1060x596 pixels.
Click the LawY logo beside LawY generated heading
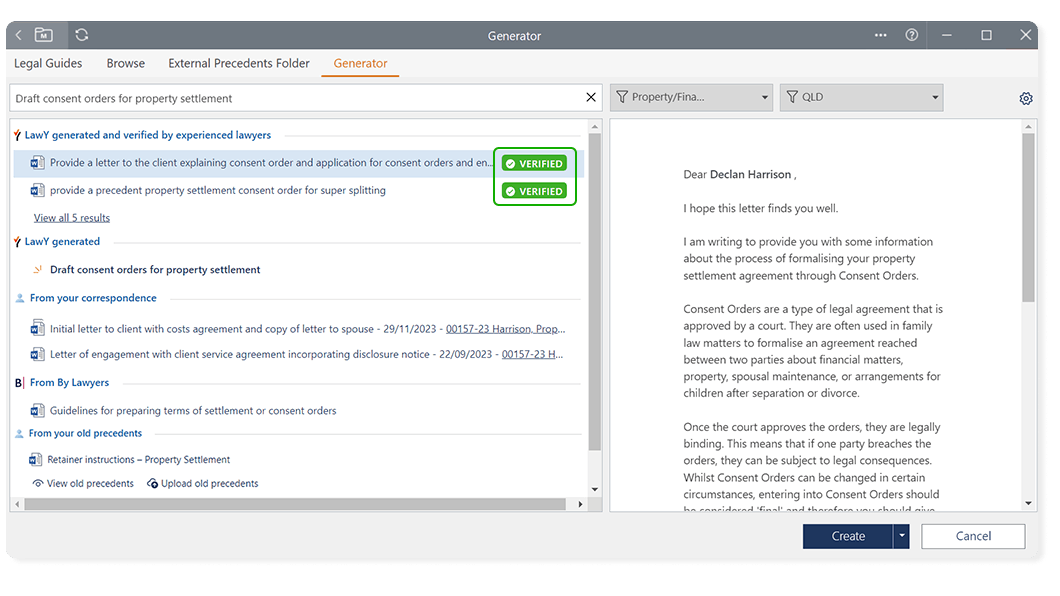[x=18, y=242]
